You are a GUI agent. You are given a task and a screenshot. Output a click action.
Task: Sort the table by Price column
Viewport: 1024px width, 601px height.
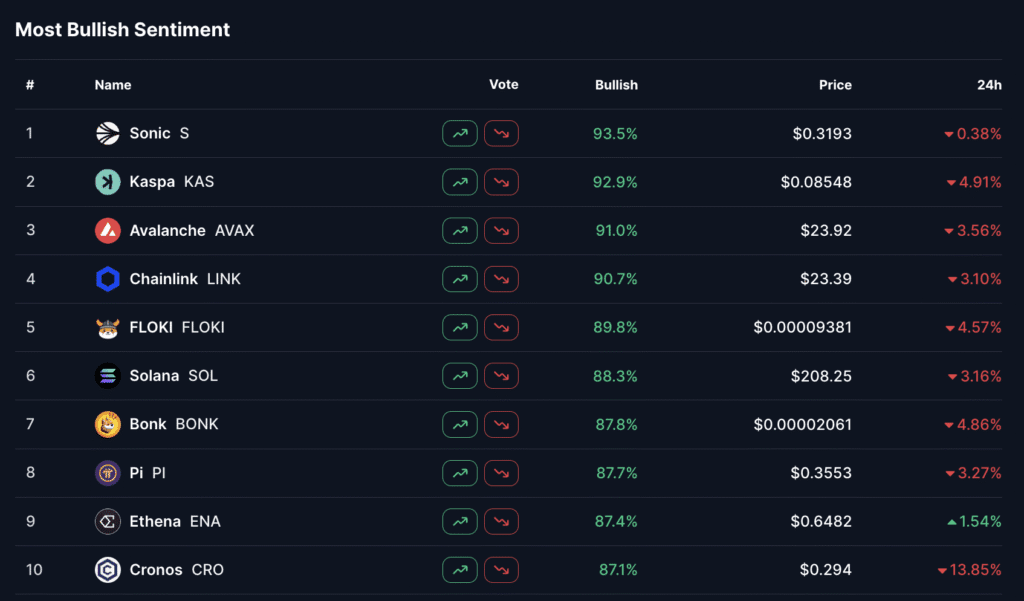pos(835,85)
